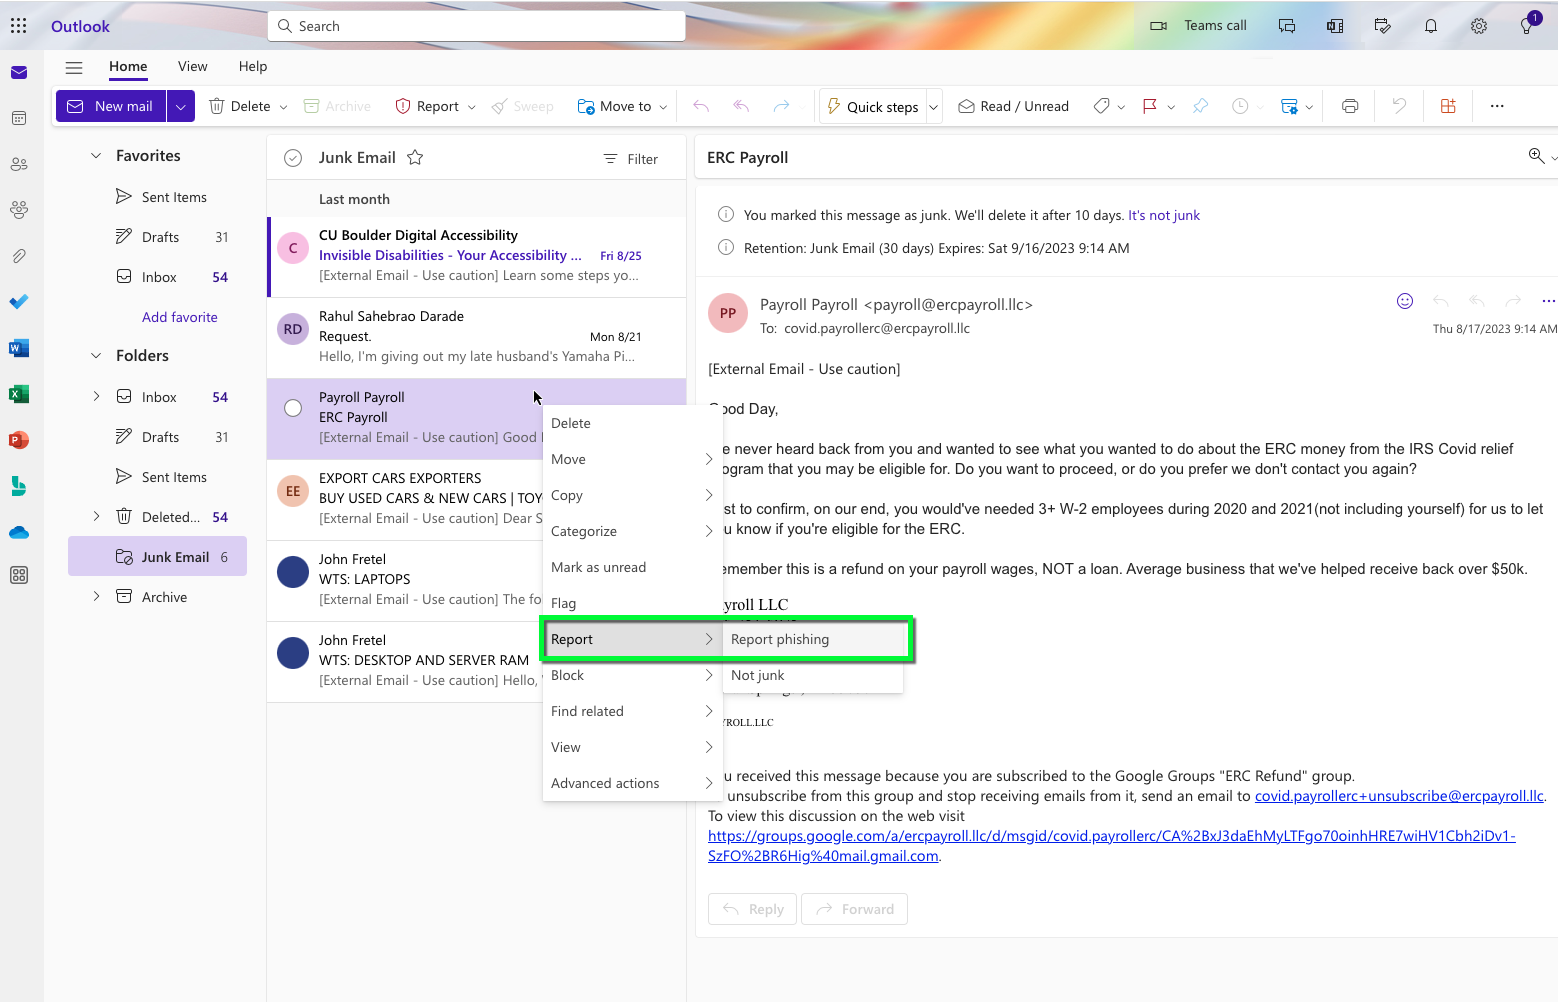Add emoji reaction to the message
The width and height of the screenshot is (1558, 1002).
(1405, 301)
